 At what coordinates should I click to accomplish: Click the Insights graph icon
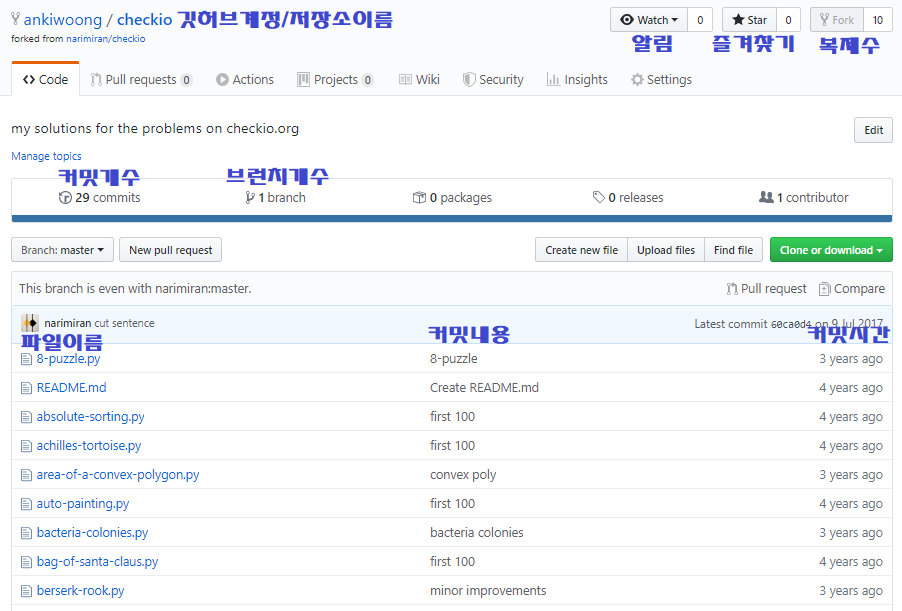click(553, 79)
